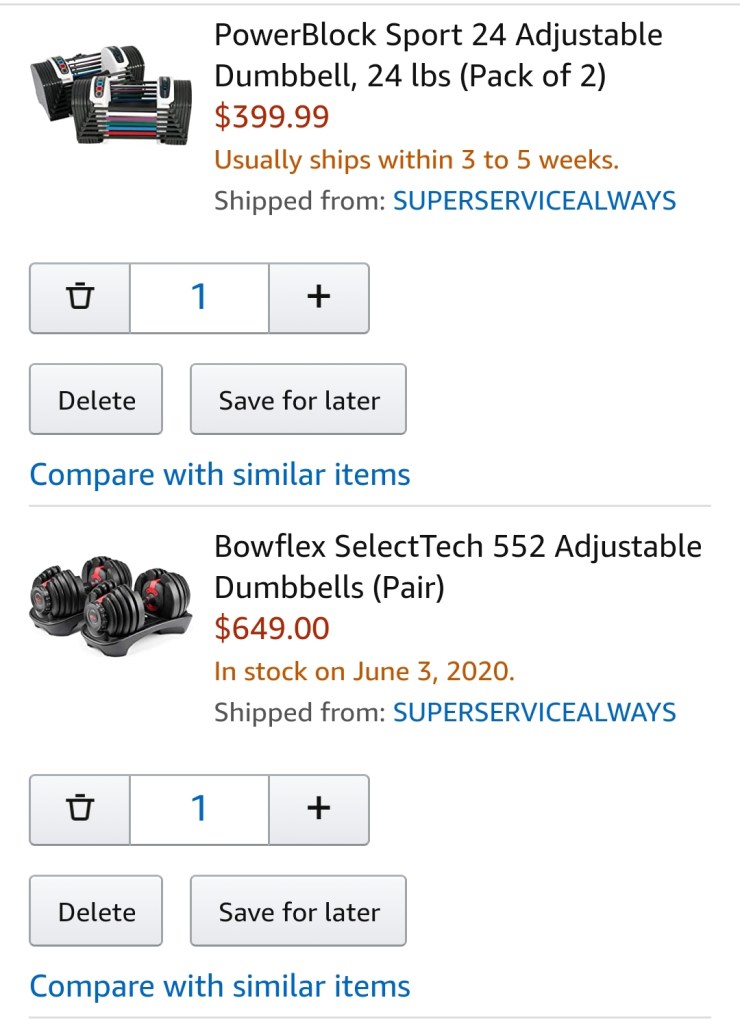Screen dimensions: 740x1024
Task: Open PowerBlock Sport 24 Adjustable Dumbbell title
Action: click(438, 56)
